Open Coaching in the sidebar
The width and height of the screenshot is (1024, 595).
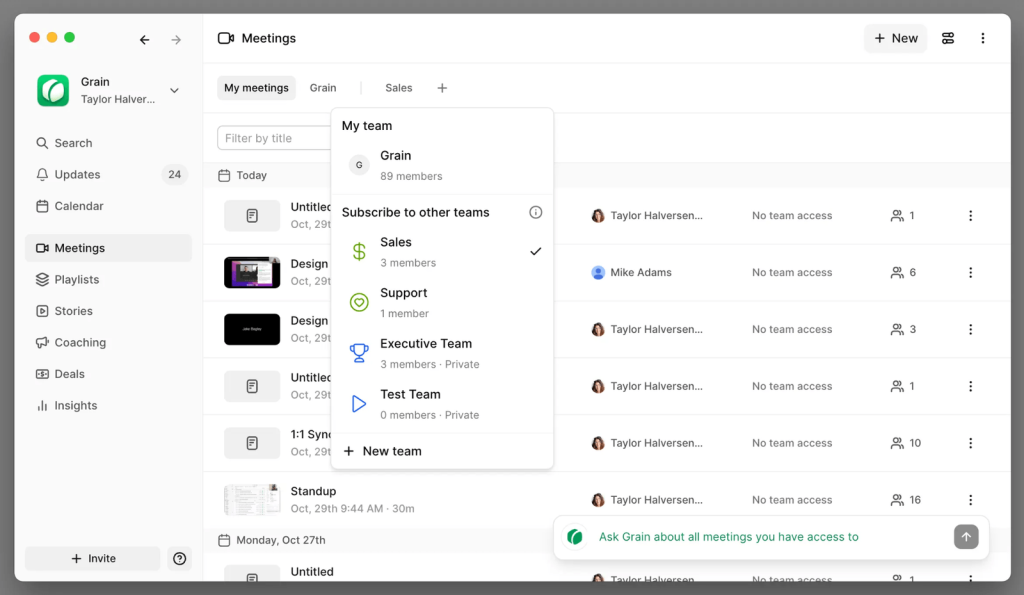[108, 342]
